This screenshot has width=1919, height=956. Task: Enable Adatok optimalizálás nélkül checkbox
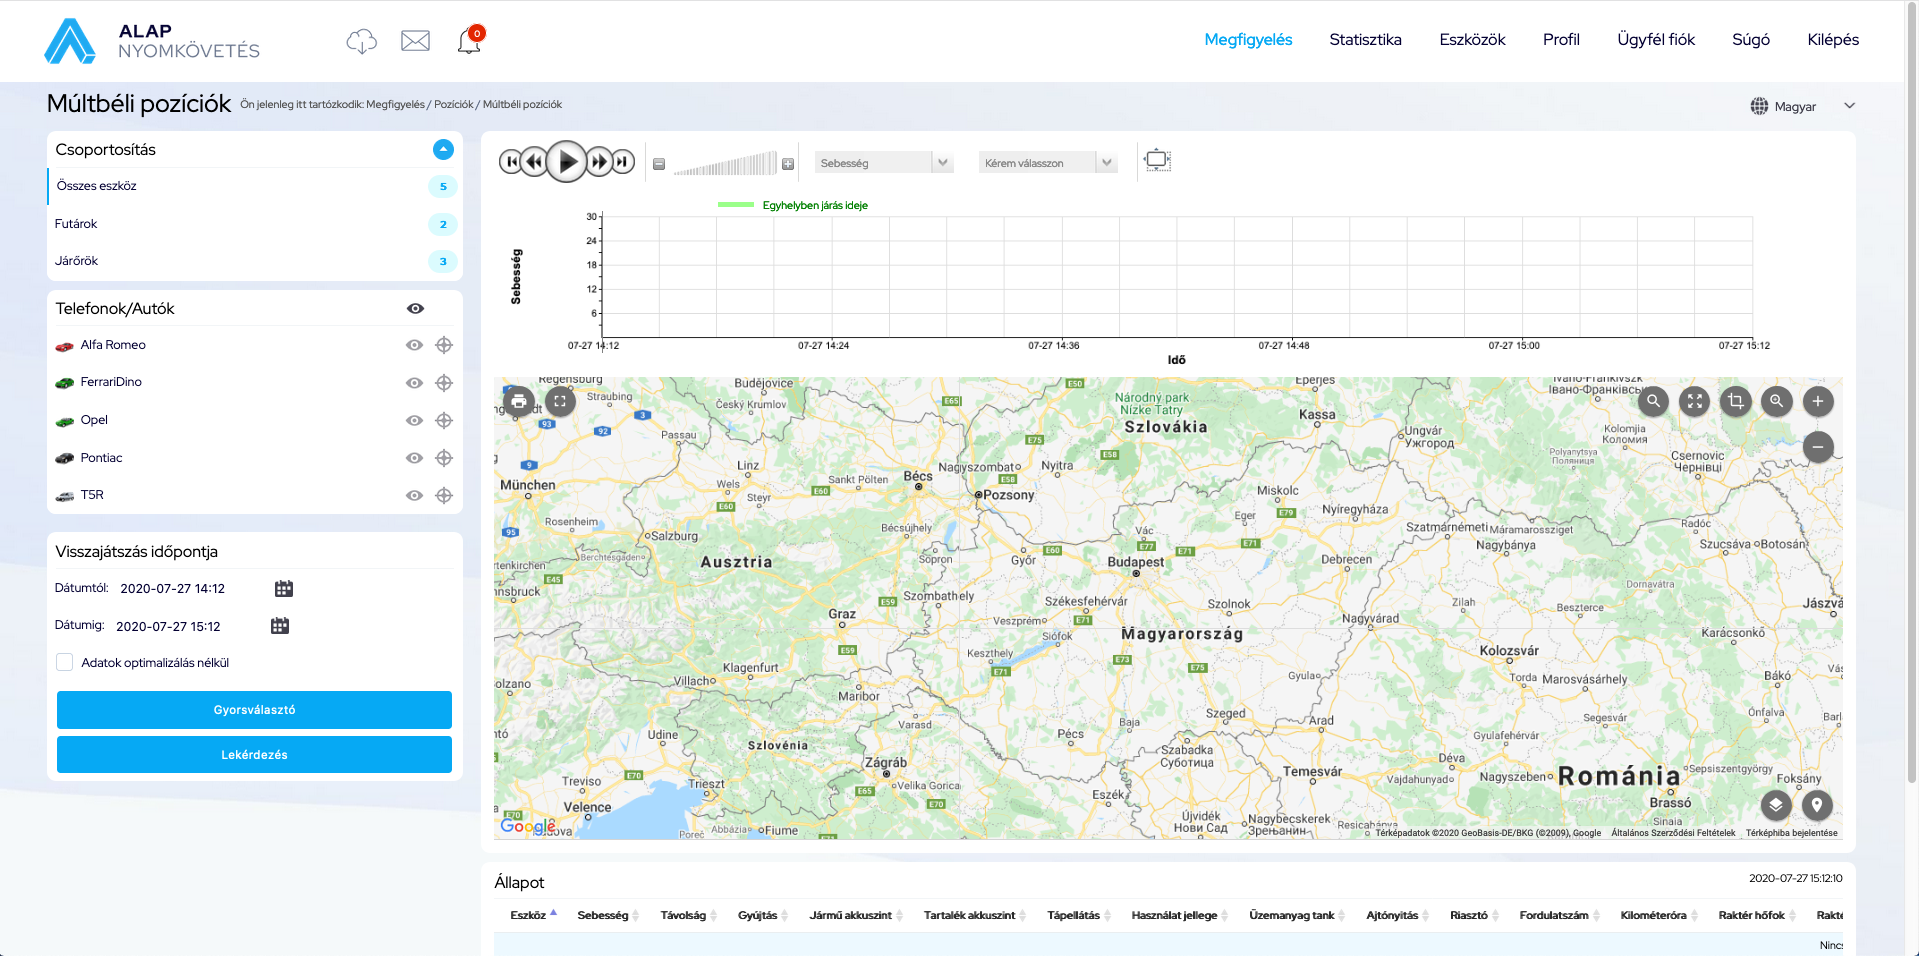65,662
